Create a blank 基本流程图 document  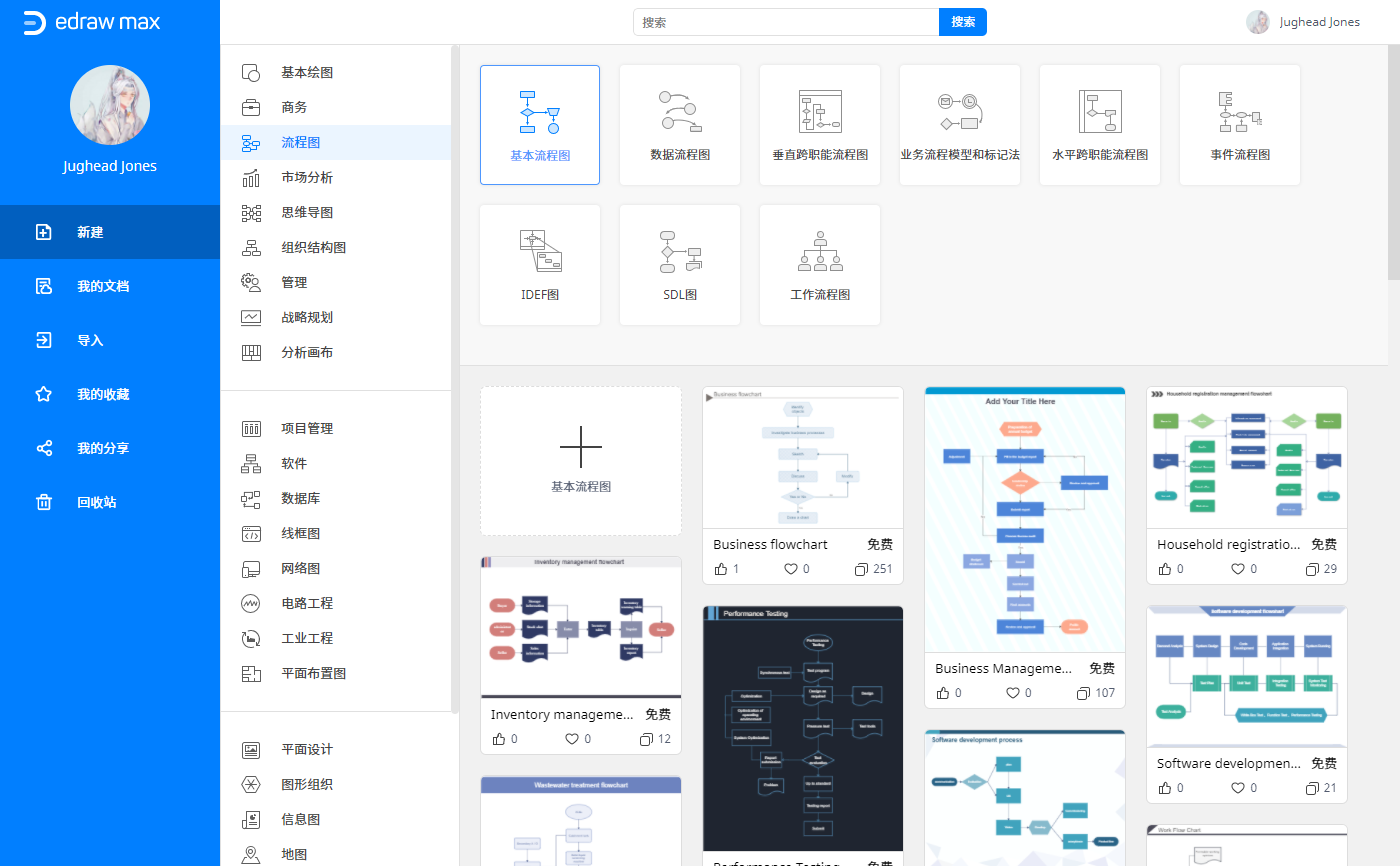point(581,461)
